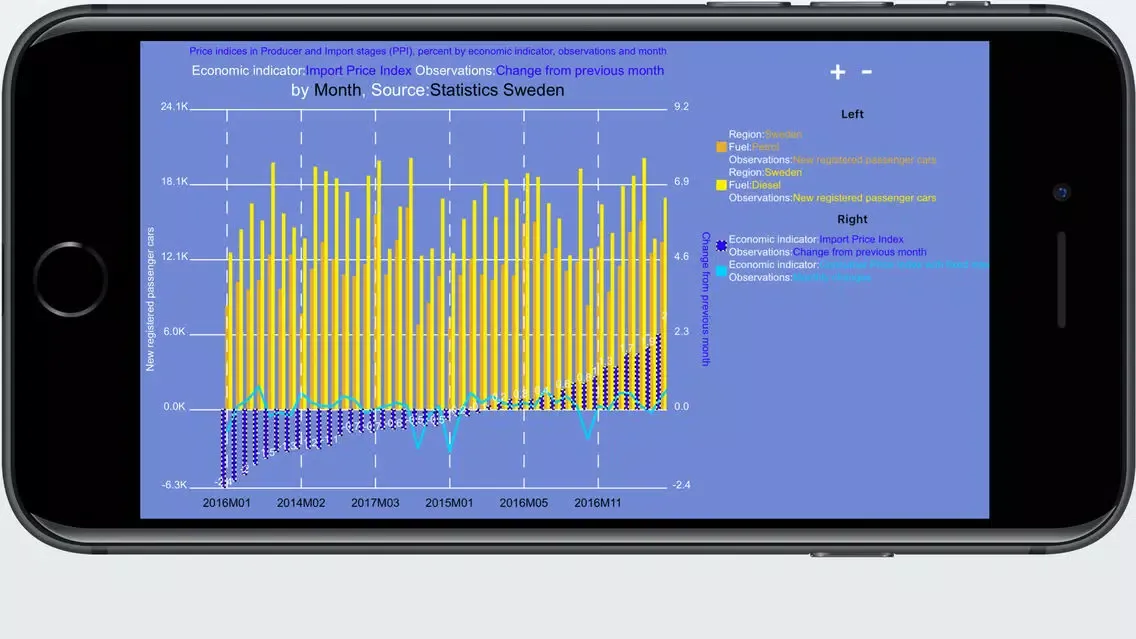Click the 4.6 right axis value

click(681, 256)
